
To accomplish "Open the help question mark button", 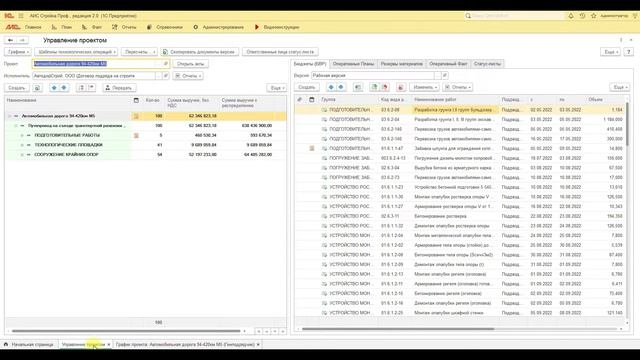I will pos(629,52).
